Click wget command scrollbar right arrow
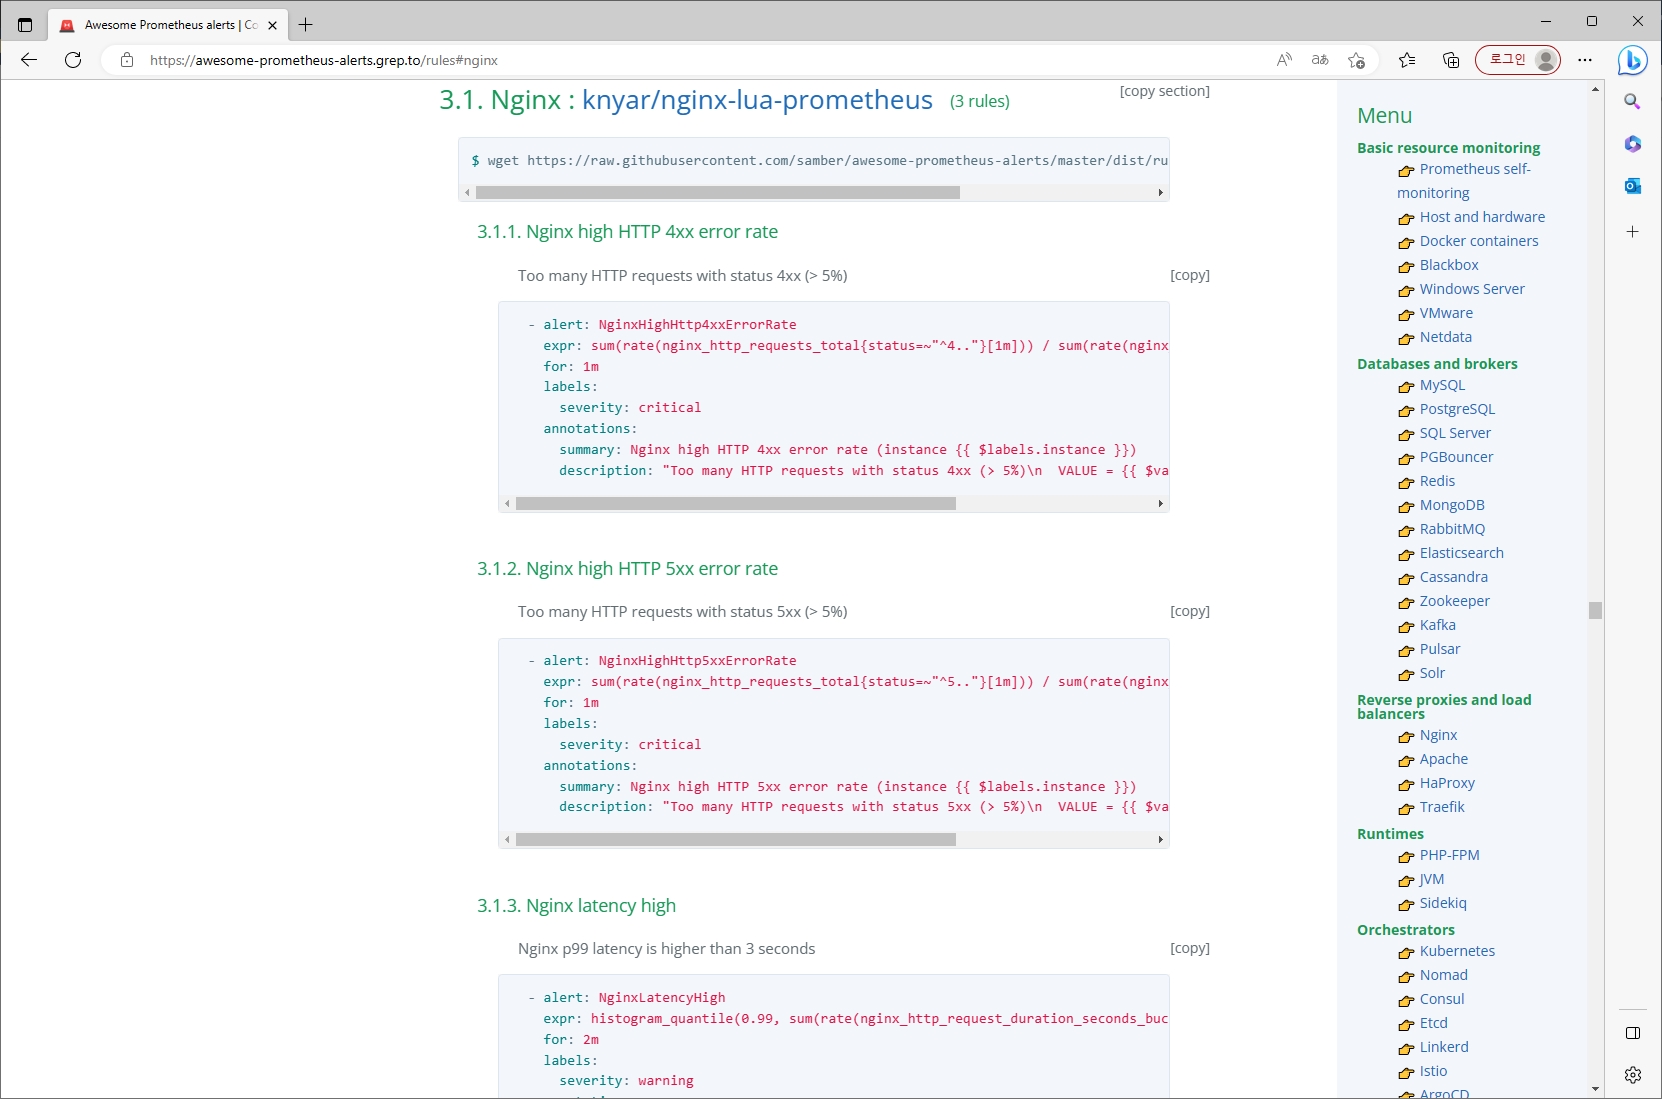 point(1160,192)
